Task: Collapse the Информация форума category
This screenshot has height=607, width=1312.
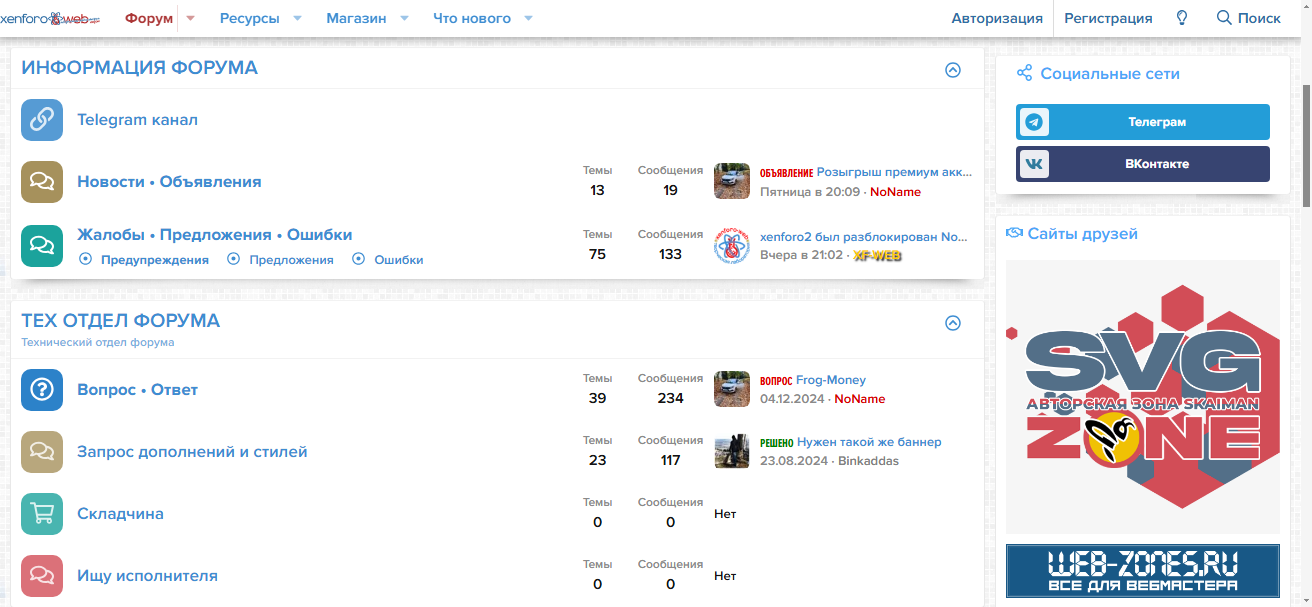Action: 953,70
